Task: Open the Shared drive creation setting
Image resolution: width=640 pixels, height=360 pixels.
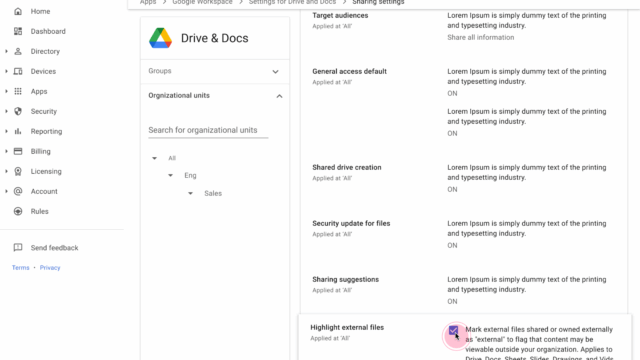Action: 347,167
